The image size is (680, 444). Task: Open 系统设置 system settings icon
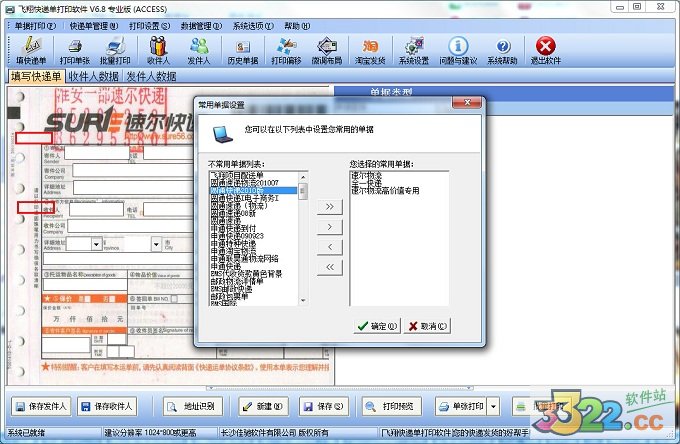(x=414, y=51)
